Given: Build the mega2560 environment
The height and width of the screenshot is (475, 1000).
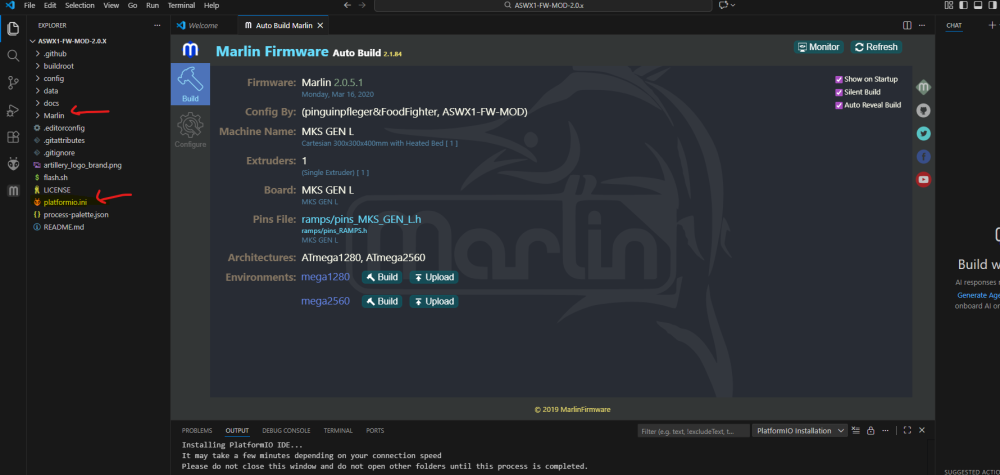Looking at the screenshot, I should [382, 301].
